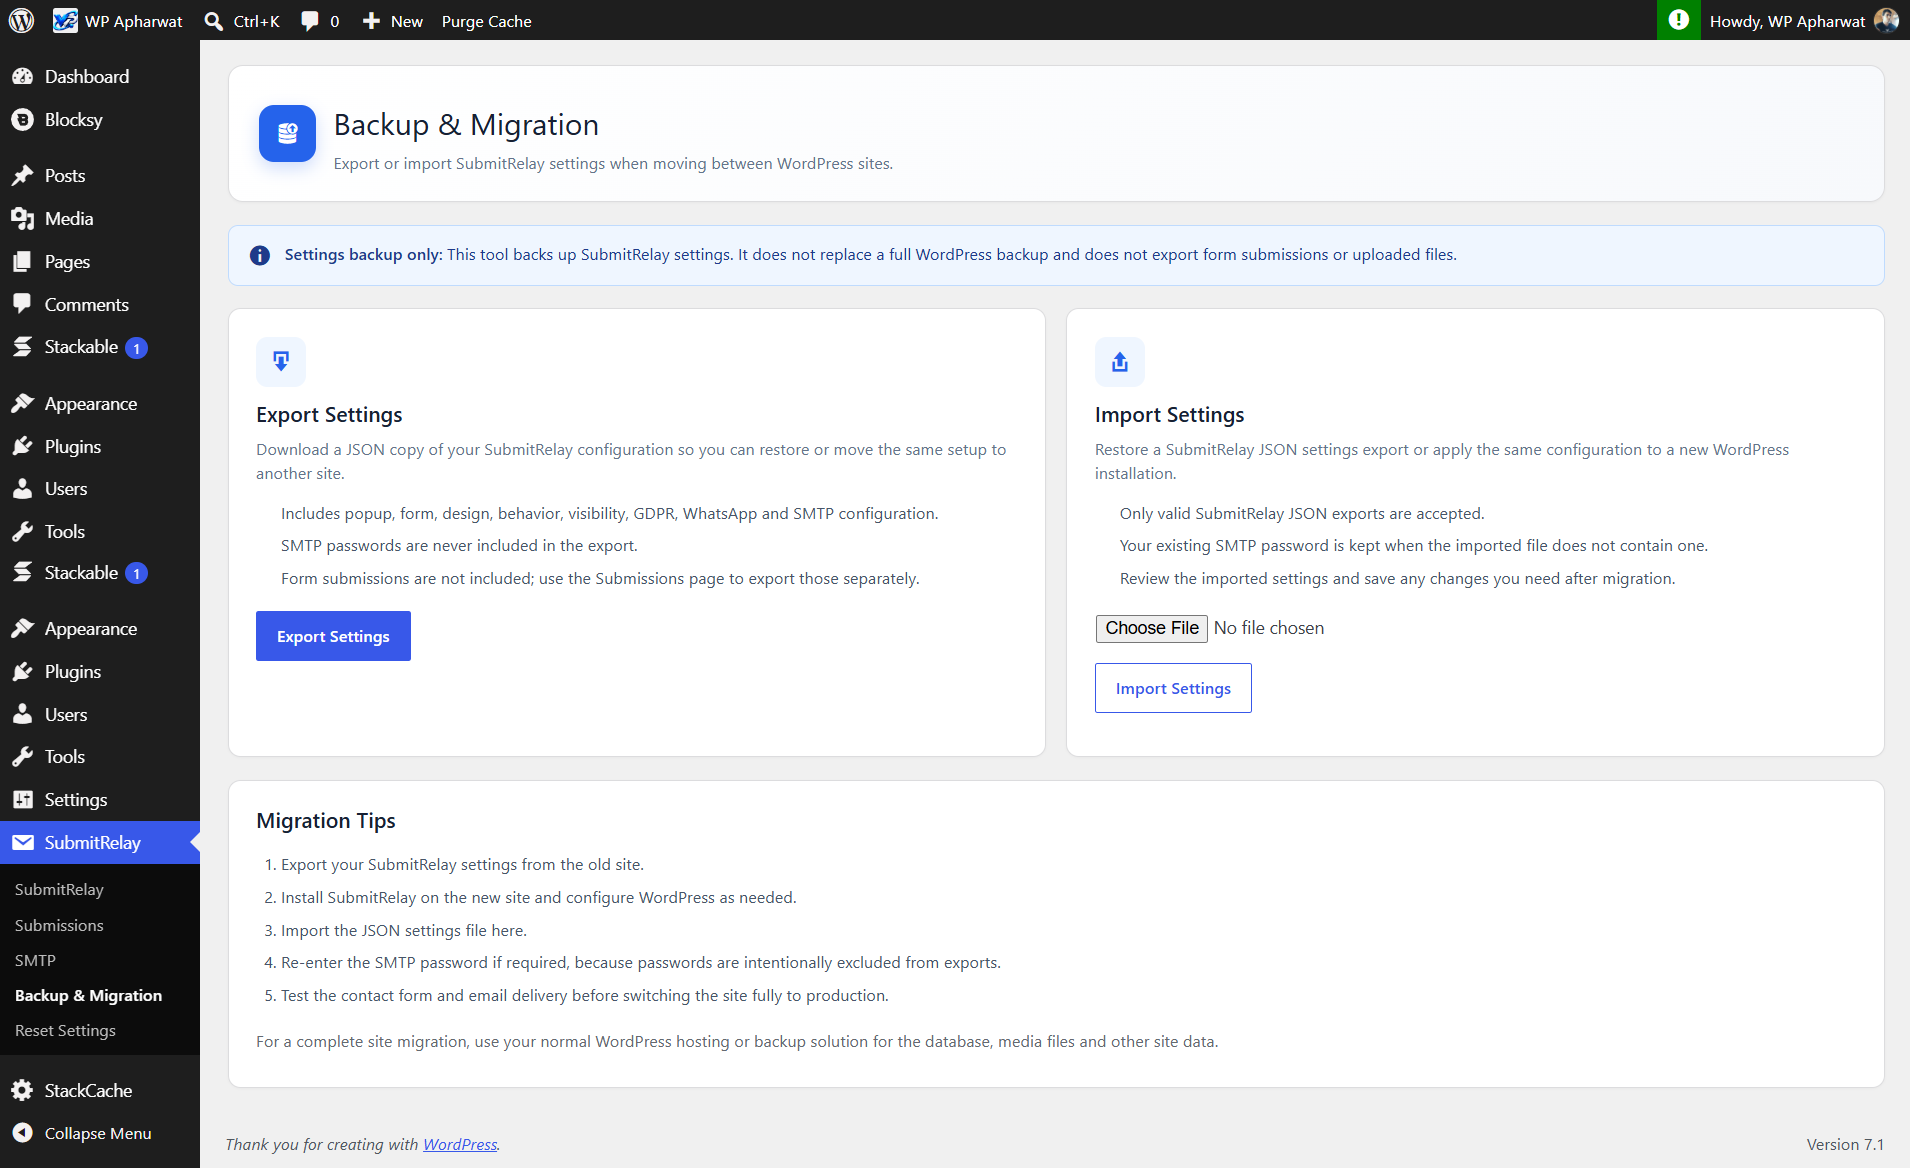The width and height of the screenshot is (1910, 1168).
Task: Click the "Version 7.1" footer text
Action: (1845, 1144)
